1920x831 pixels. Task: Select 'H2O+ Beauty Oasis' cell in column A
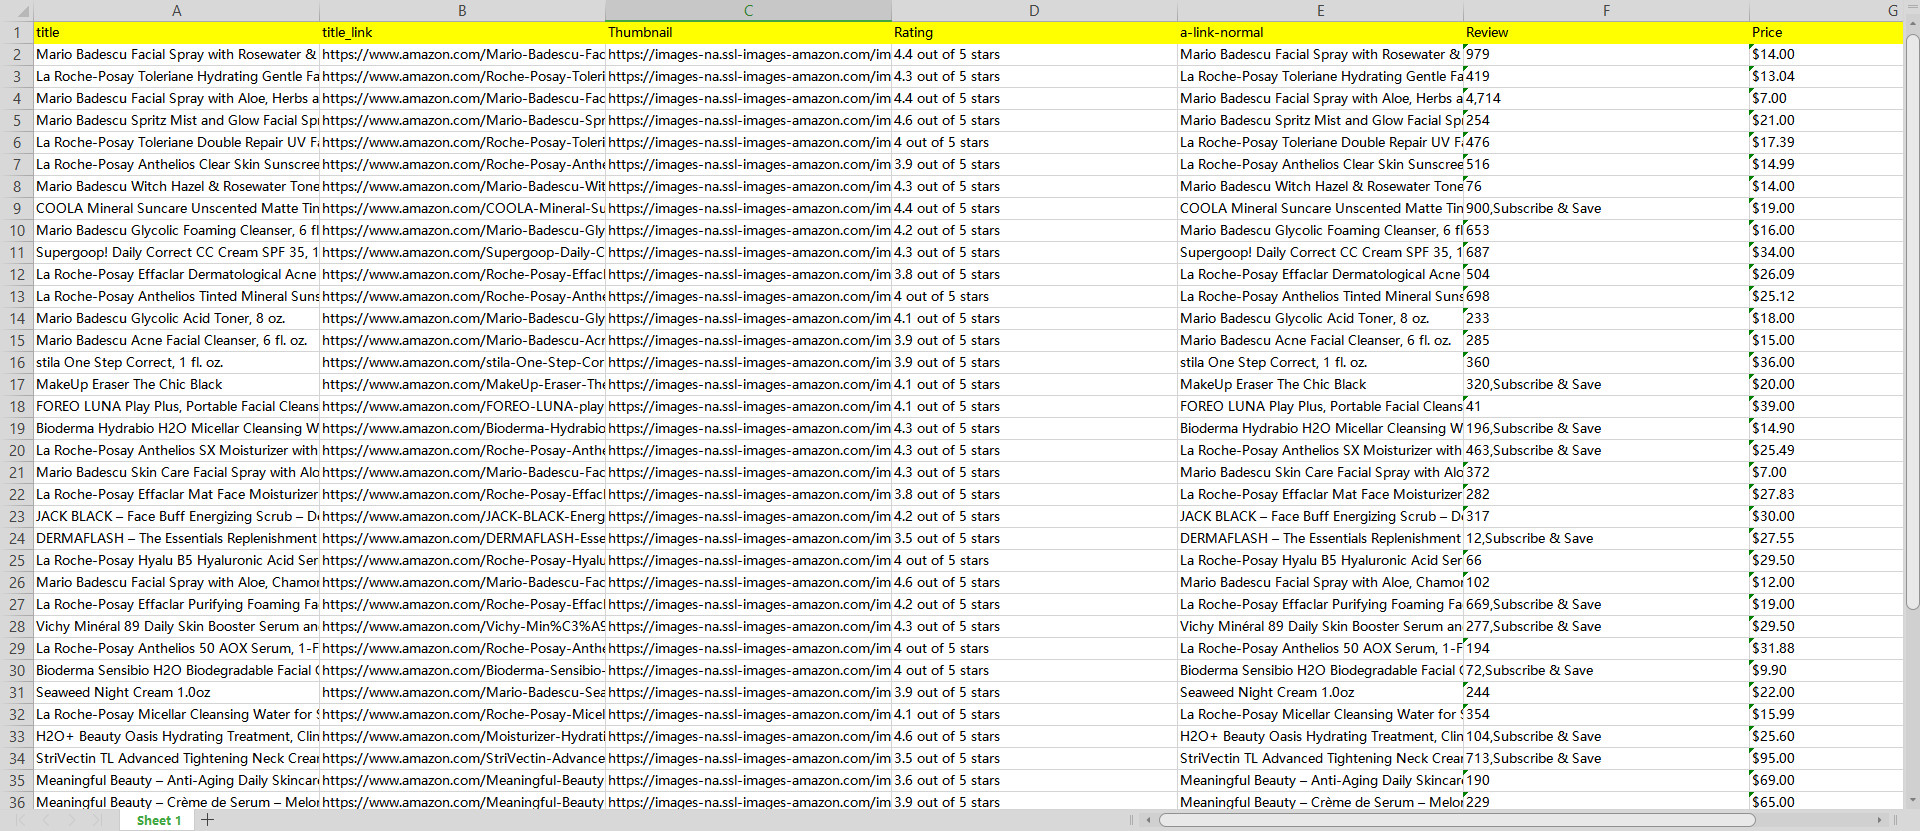pos(176,736)
